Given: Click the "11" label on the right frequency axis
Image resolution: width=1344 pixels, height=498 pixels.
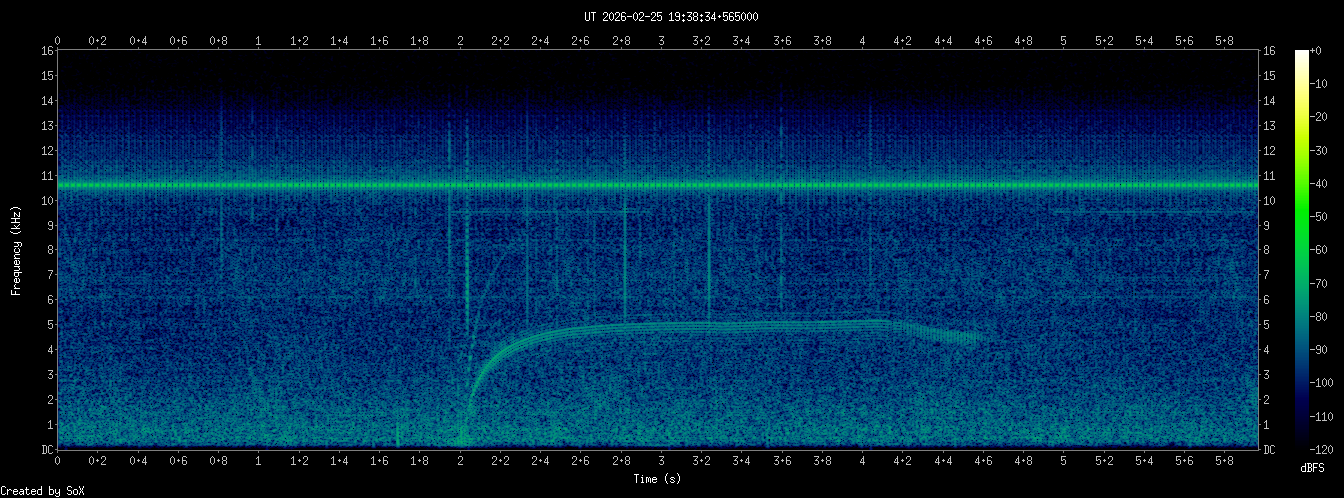Looking at the screenshot, I should coord(1269,176).
